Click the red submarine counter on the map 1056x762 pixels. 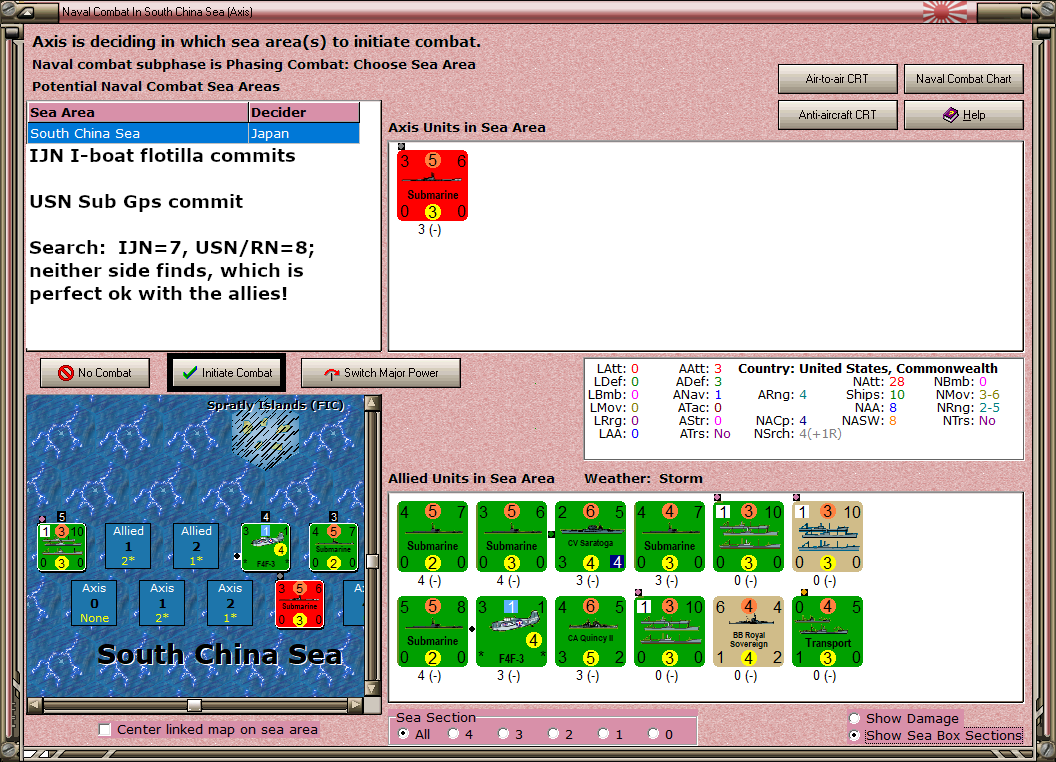(300, 604)
